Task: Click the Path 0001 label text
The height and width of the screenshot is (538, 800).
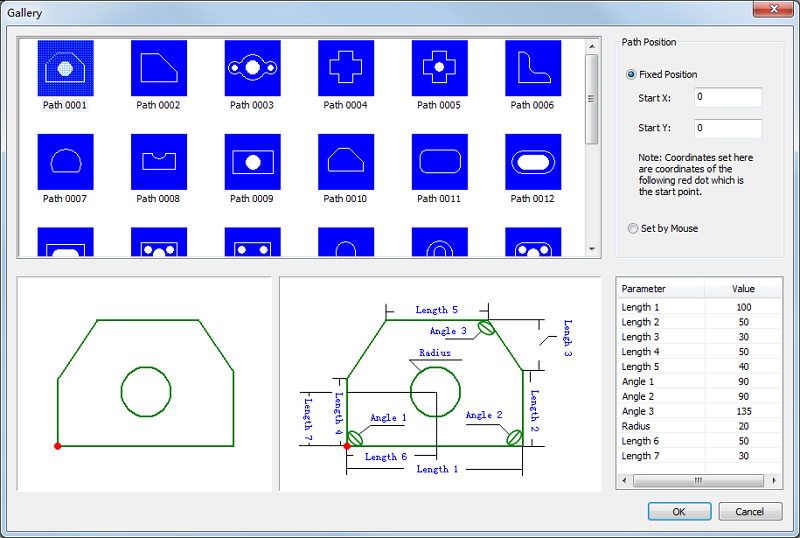Action: (65, 105)
